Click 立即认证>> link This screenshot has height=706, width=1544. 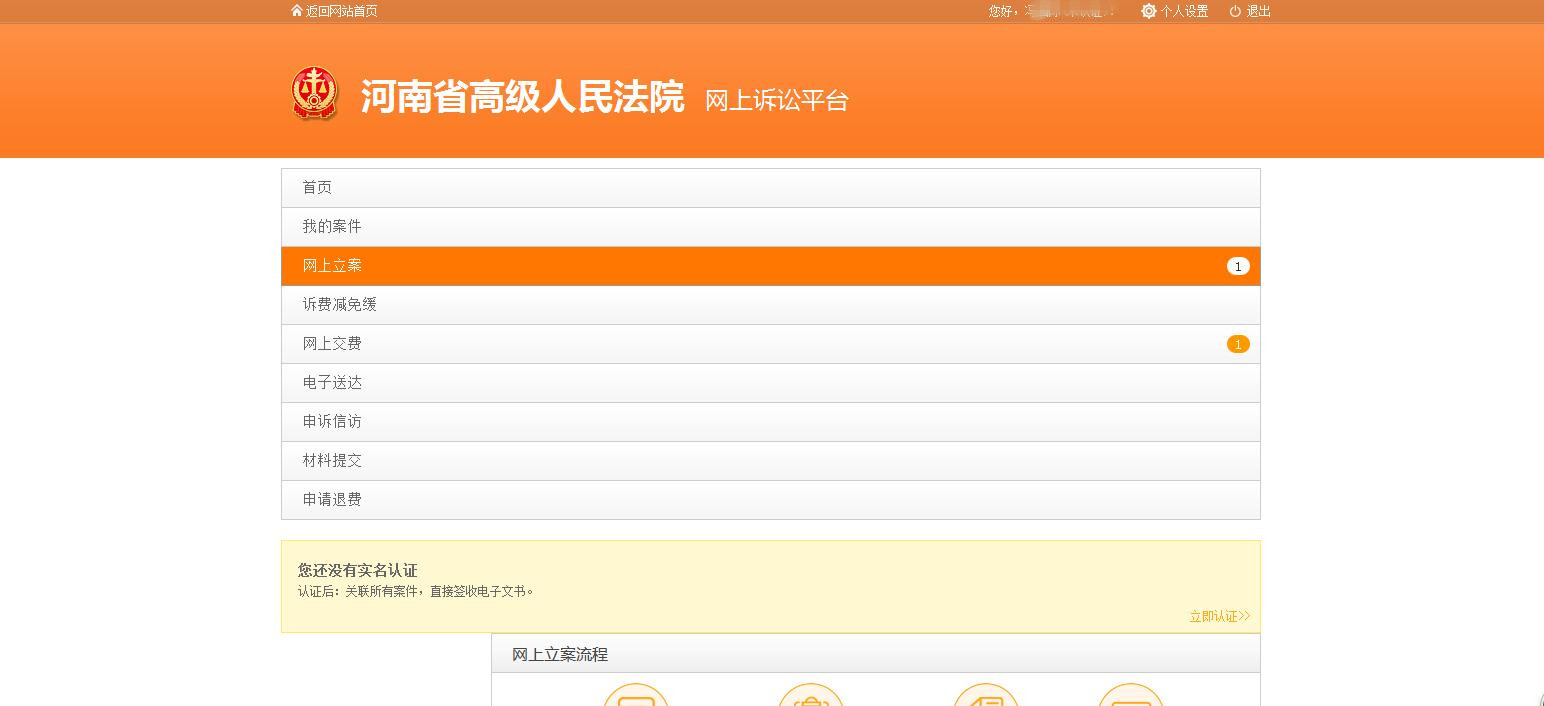tap(1219, 616)
